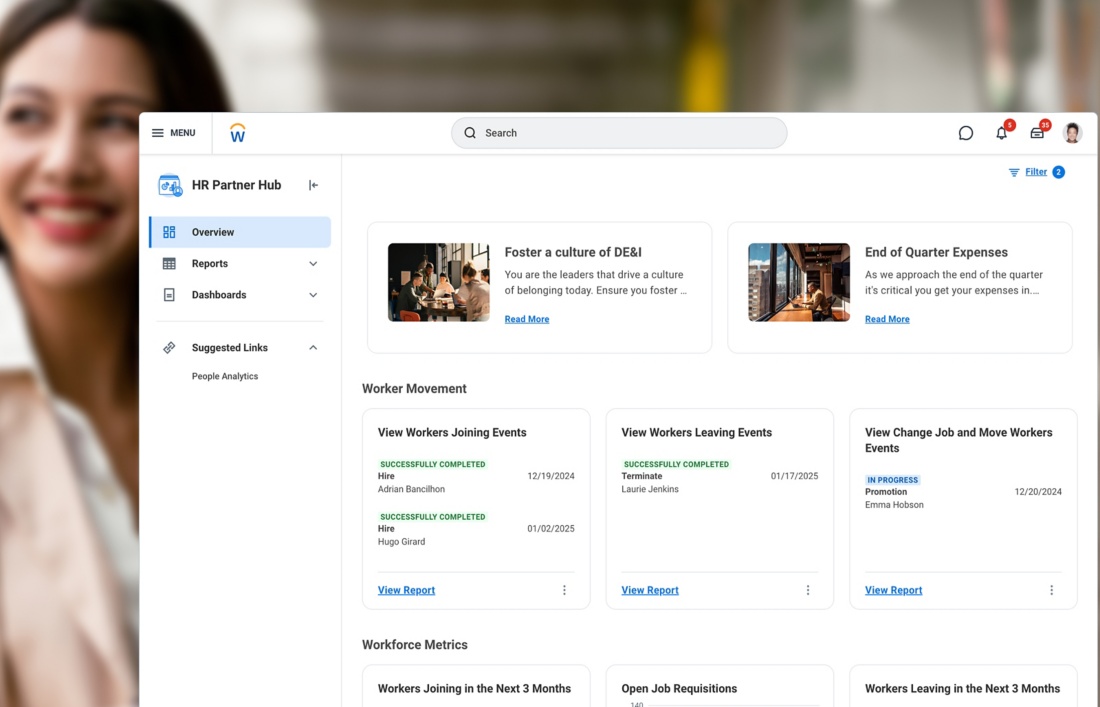Open the End of Quarter Expenses thumbnail

[799, 282]
